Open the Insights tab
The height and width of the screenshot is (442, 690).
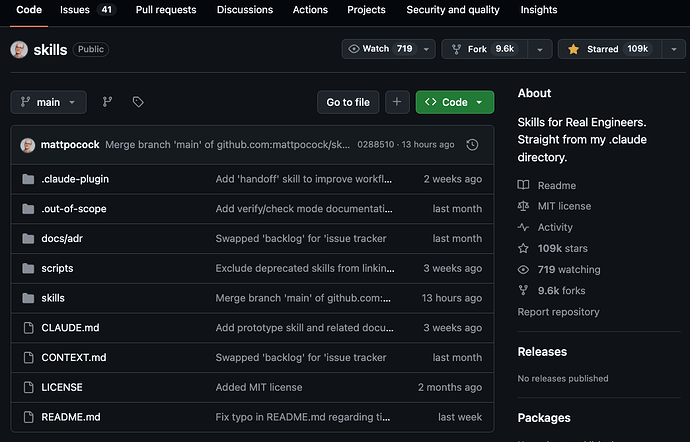coord(539,10)
